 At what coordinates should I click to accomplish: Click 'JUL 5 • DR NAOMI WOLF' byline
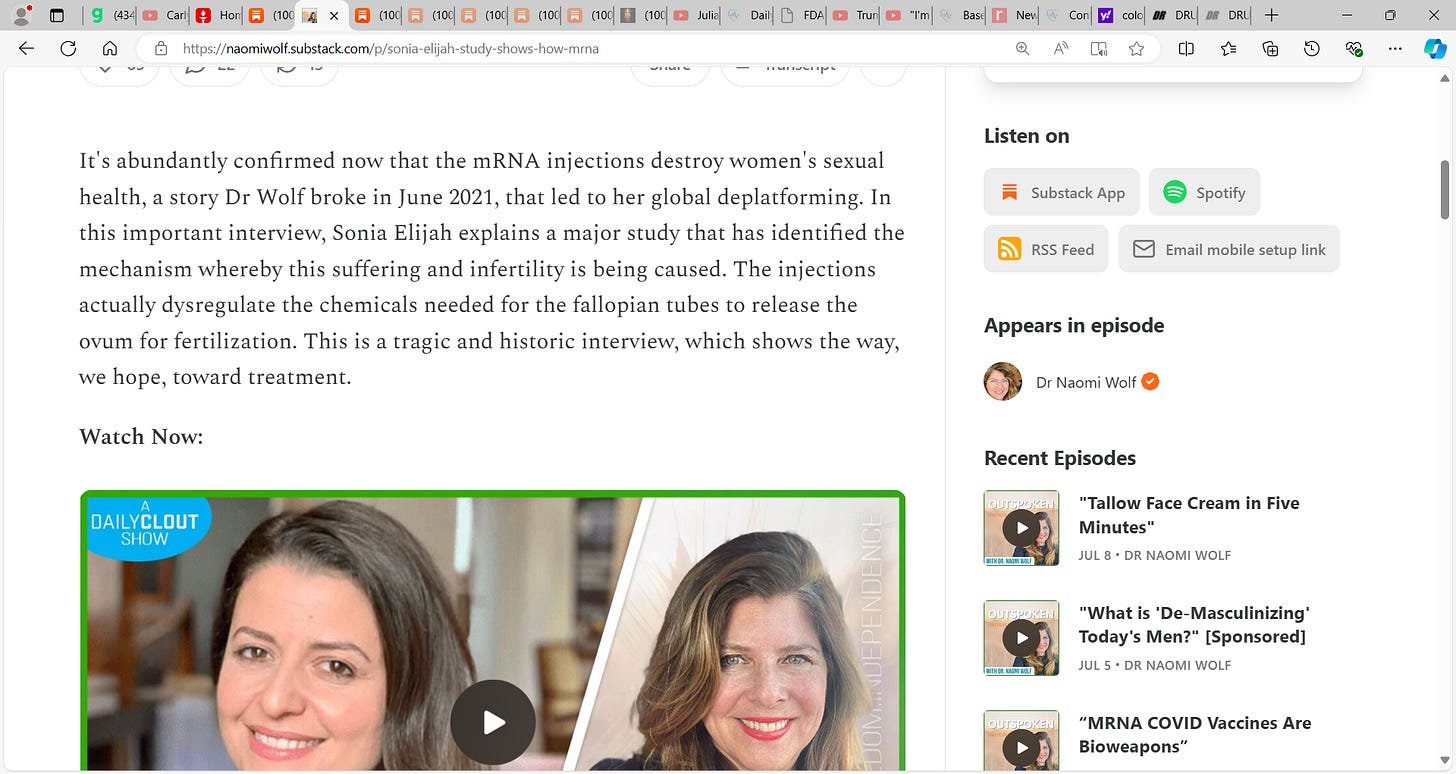(1155, 665)
